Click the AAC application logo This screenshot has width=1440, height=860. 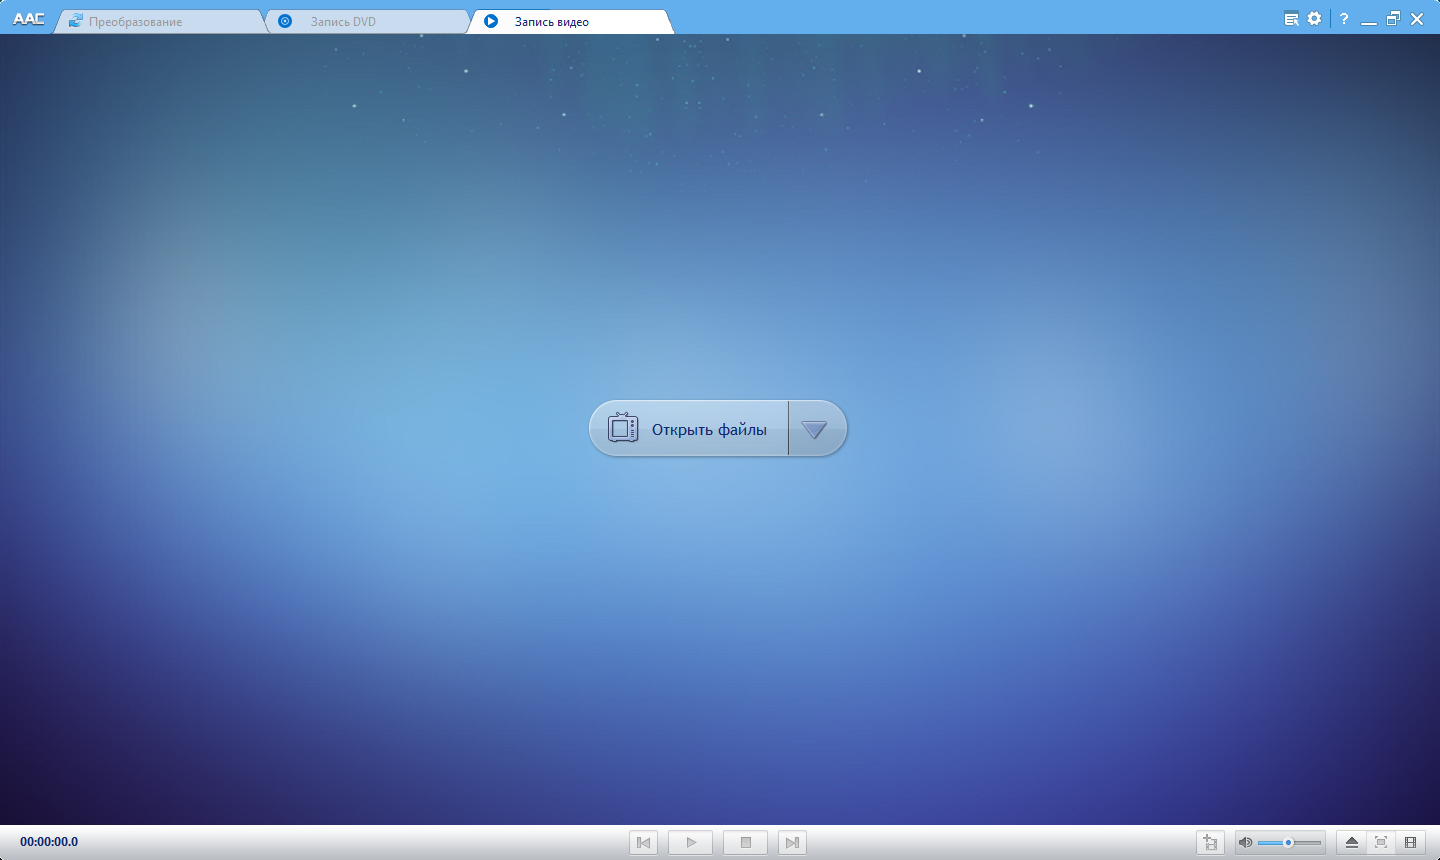(x=29, y=17)
